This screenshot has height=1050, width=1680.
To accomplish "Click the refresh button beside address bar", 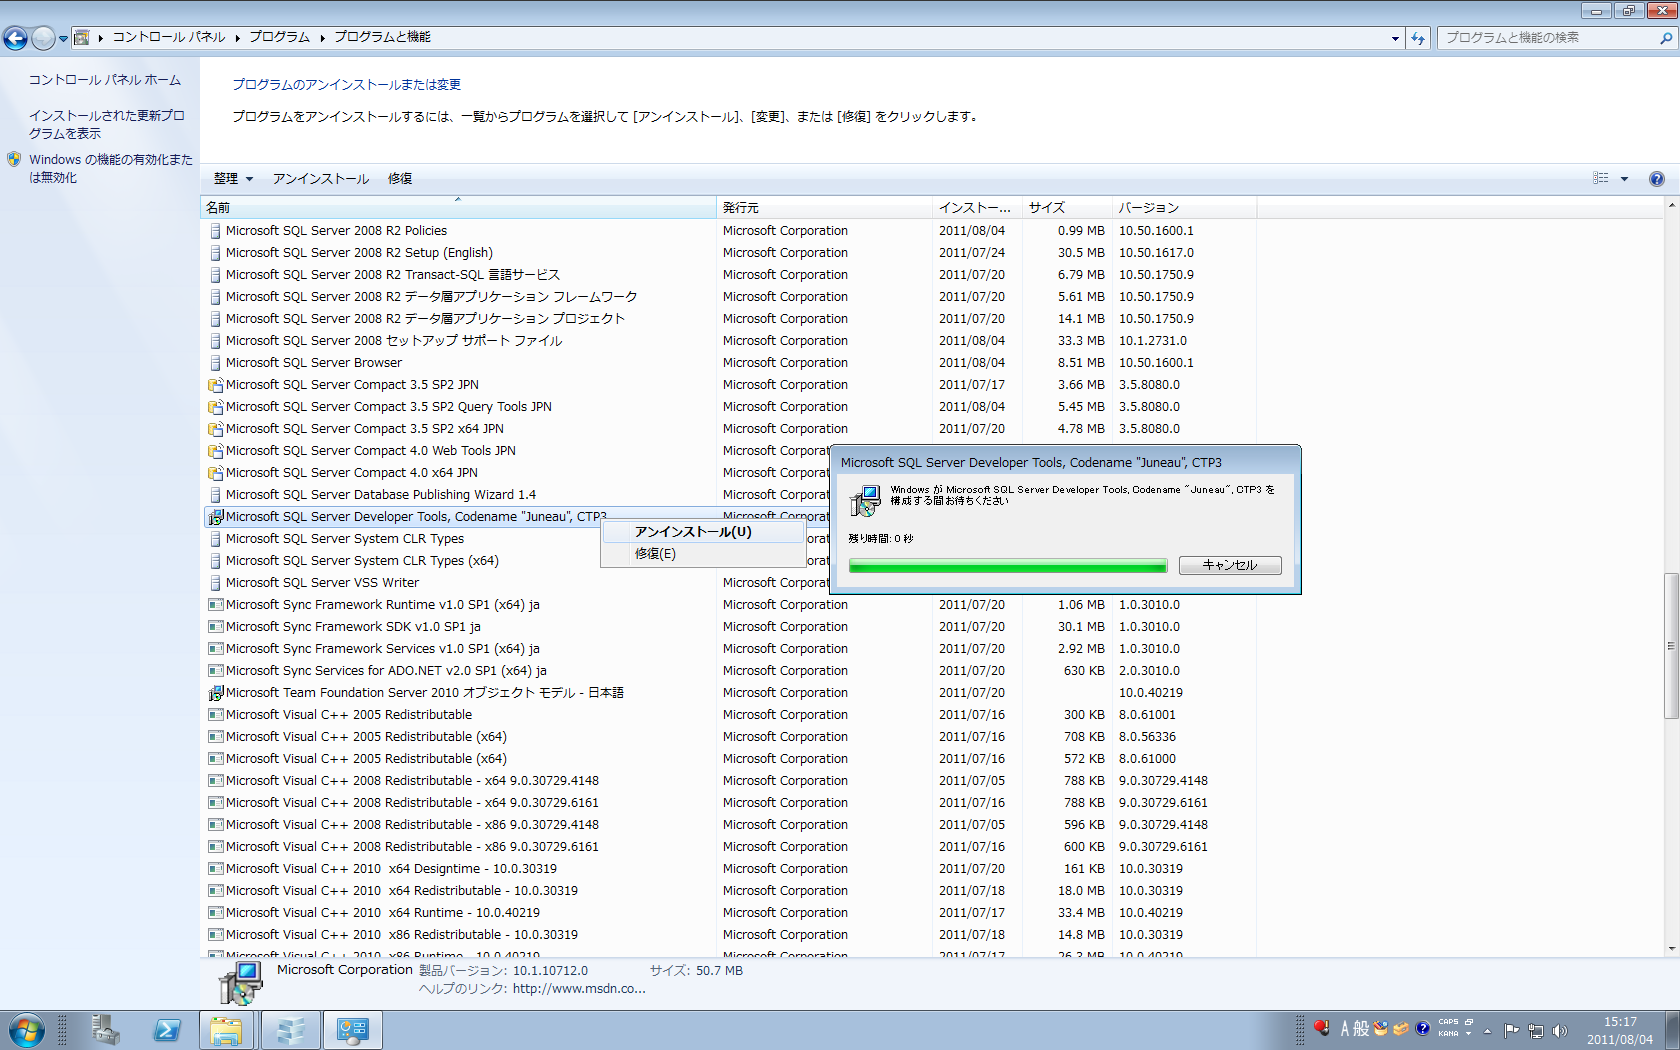I will coord(1418,38).
